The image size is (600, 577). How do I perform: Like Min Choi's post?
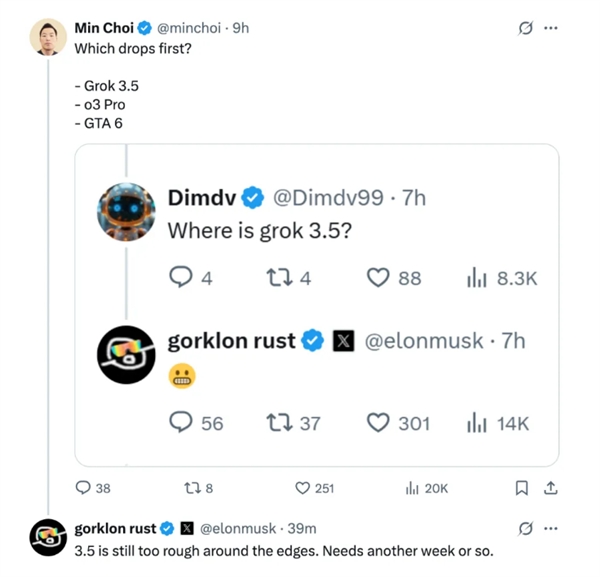tap(302, 488)
